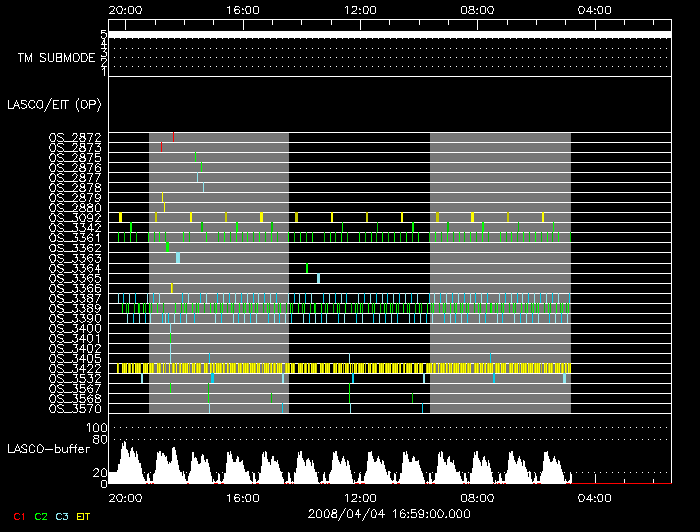Click the 12:00 tick on top axis
The image size is (700, 532).
[x=359, y=10]
